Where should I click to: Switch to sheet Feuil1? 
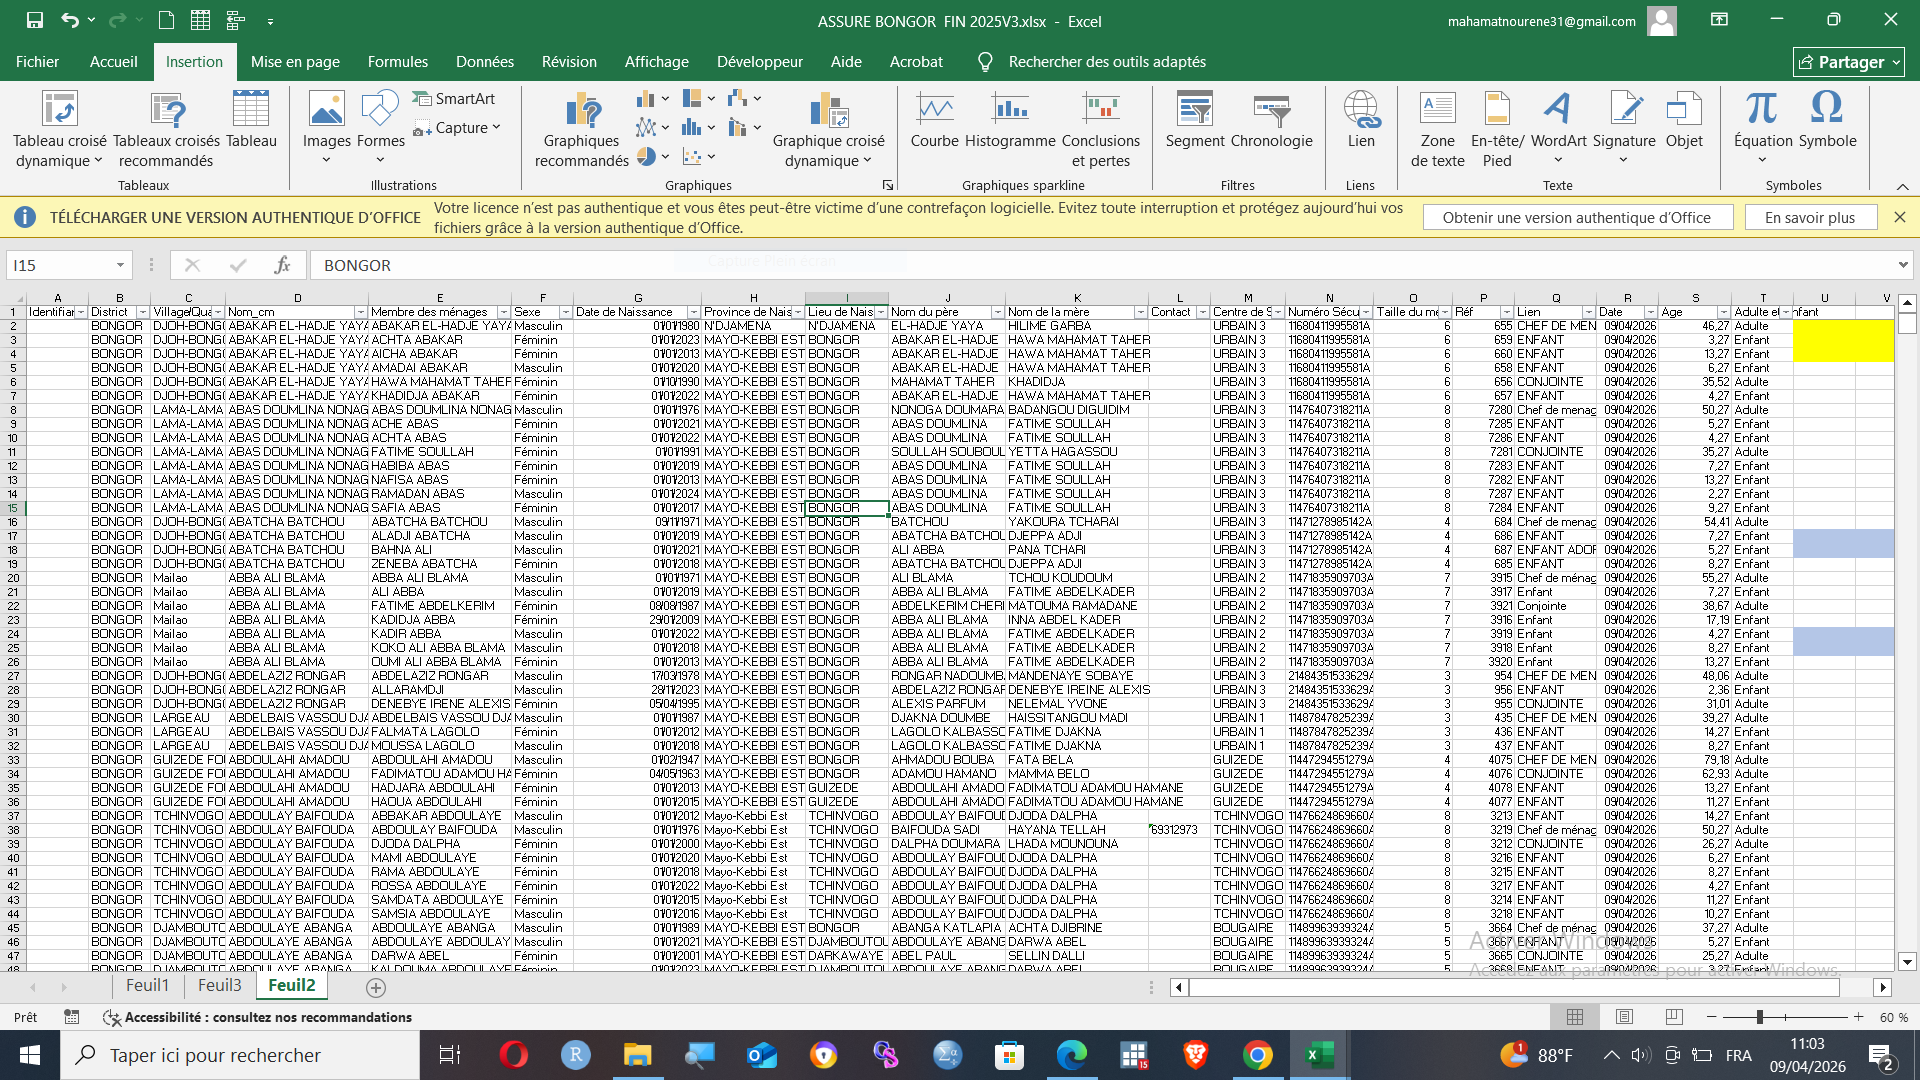tap(147, 986)
